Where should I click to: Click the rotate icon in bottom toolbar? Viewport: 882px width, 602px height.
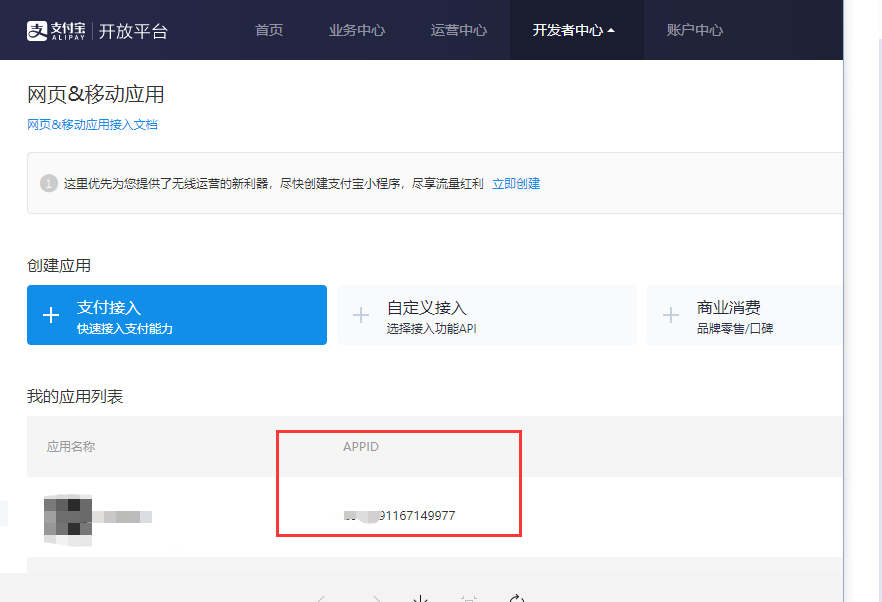(x=517, y=598)
